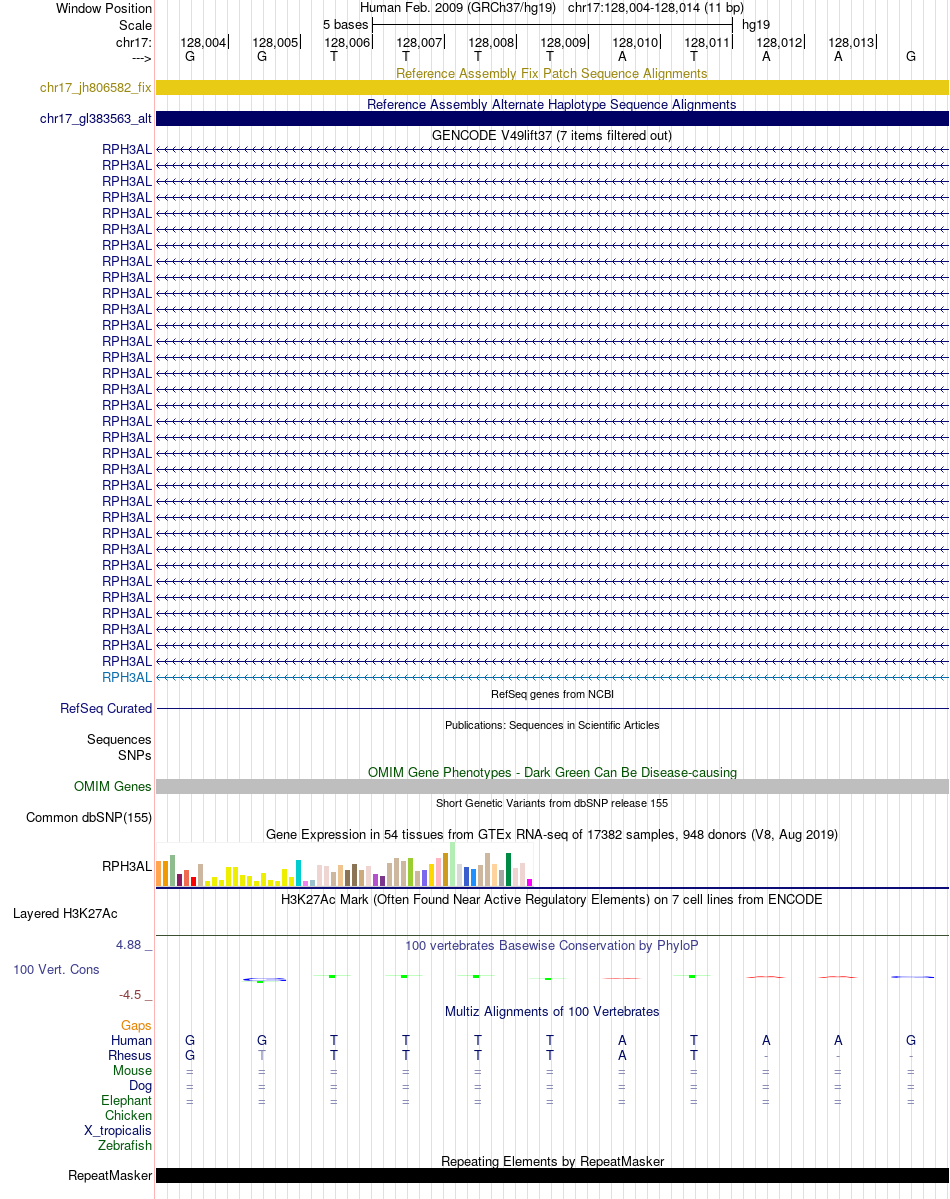
Task: Click the hg19 text next to scale bar
Action: coord(756,24)
